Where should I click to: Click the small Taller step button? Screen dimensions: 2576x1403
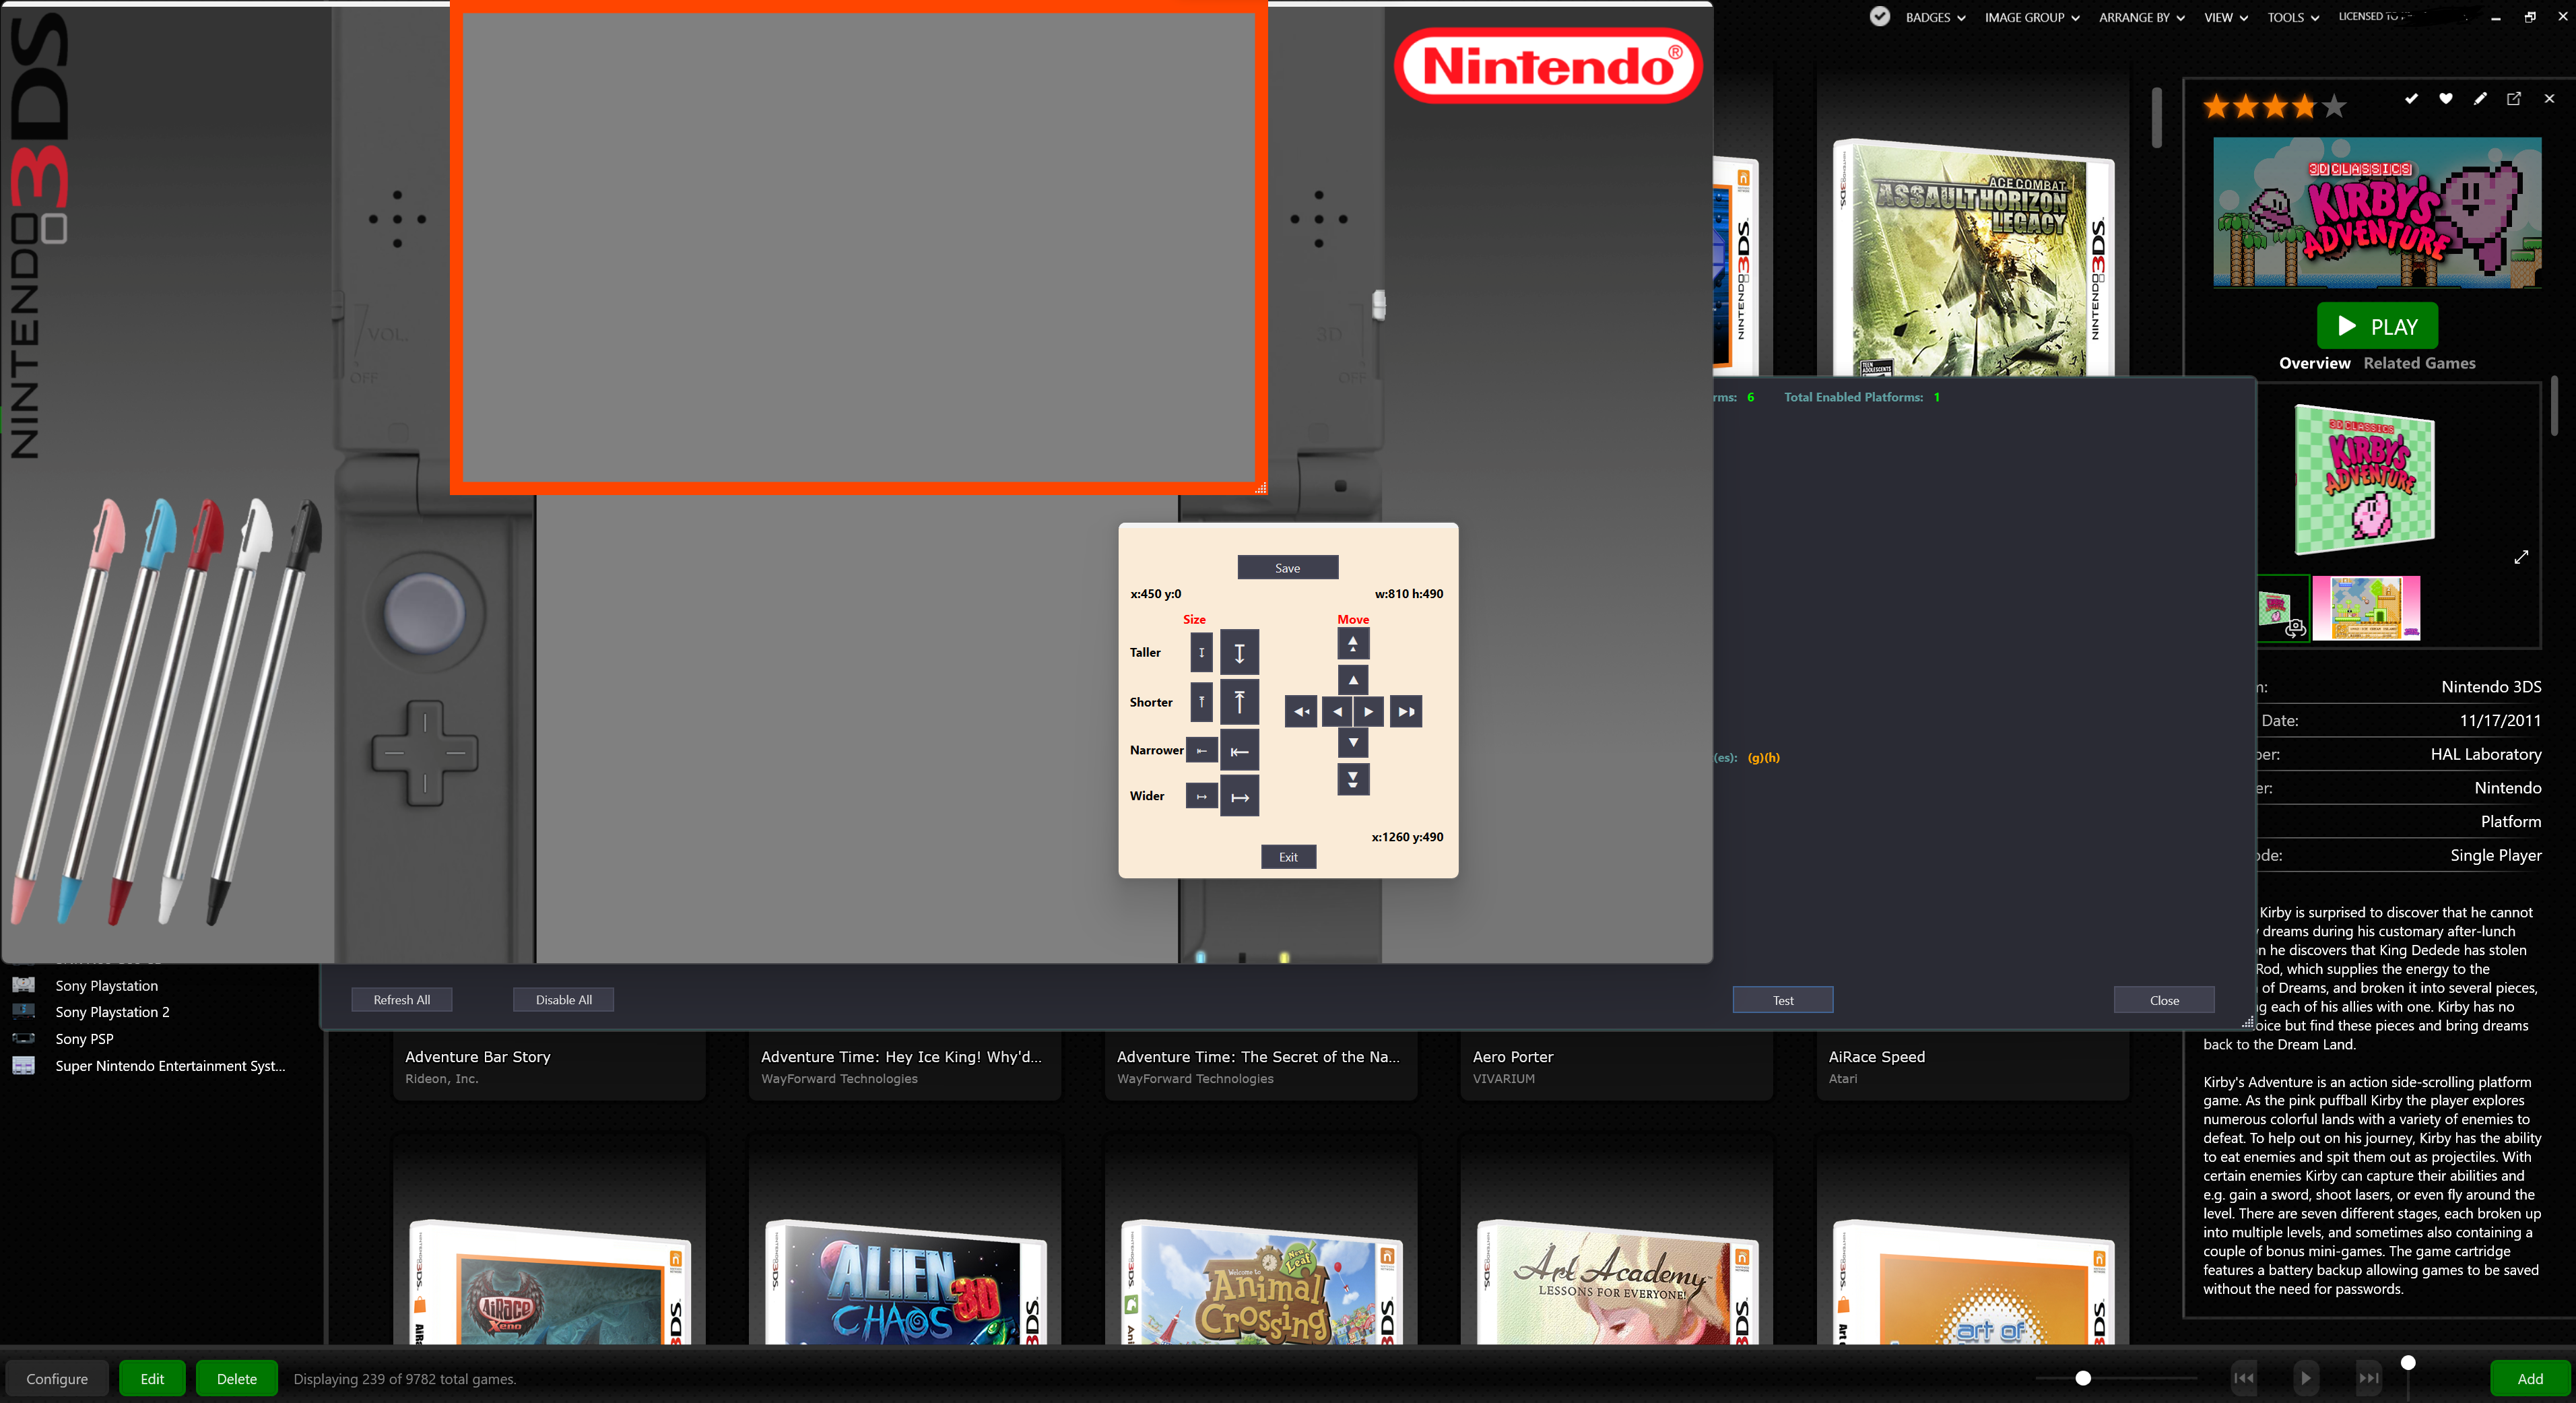coord(1201,652)
